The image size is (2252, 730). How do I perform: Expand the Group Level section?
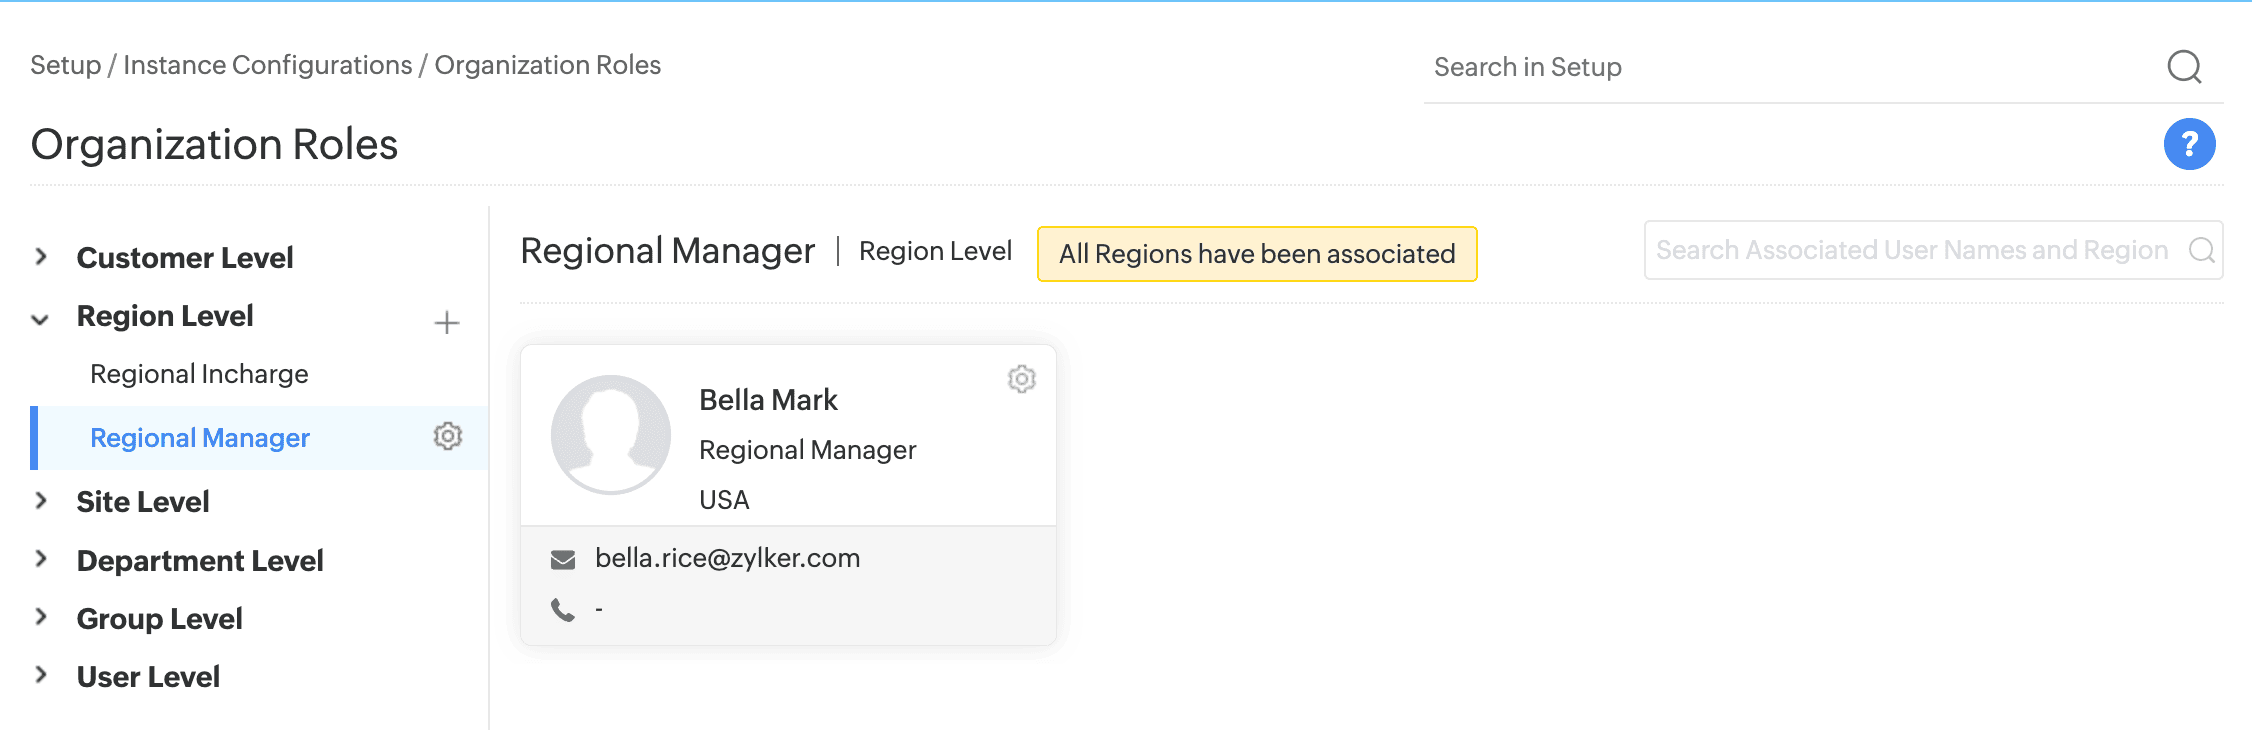pos(41,617)
